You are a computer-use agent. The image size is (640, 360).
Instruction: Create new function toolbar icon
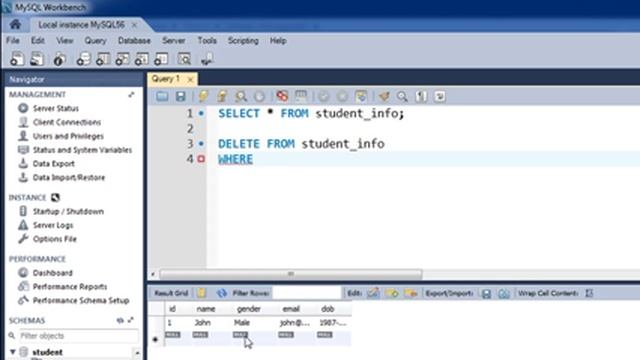(161, 59)
